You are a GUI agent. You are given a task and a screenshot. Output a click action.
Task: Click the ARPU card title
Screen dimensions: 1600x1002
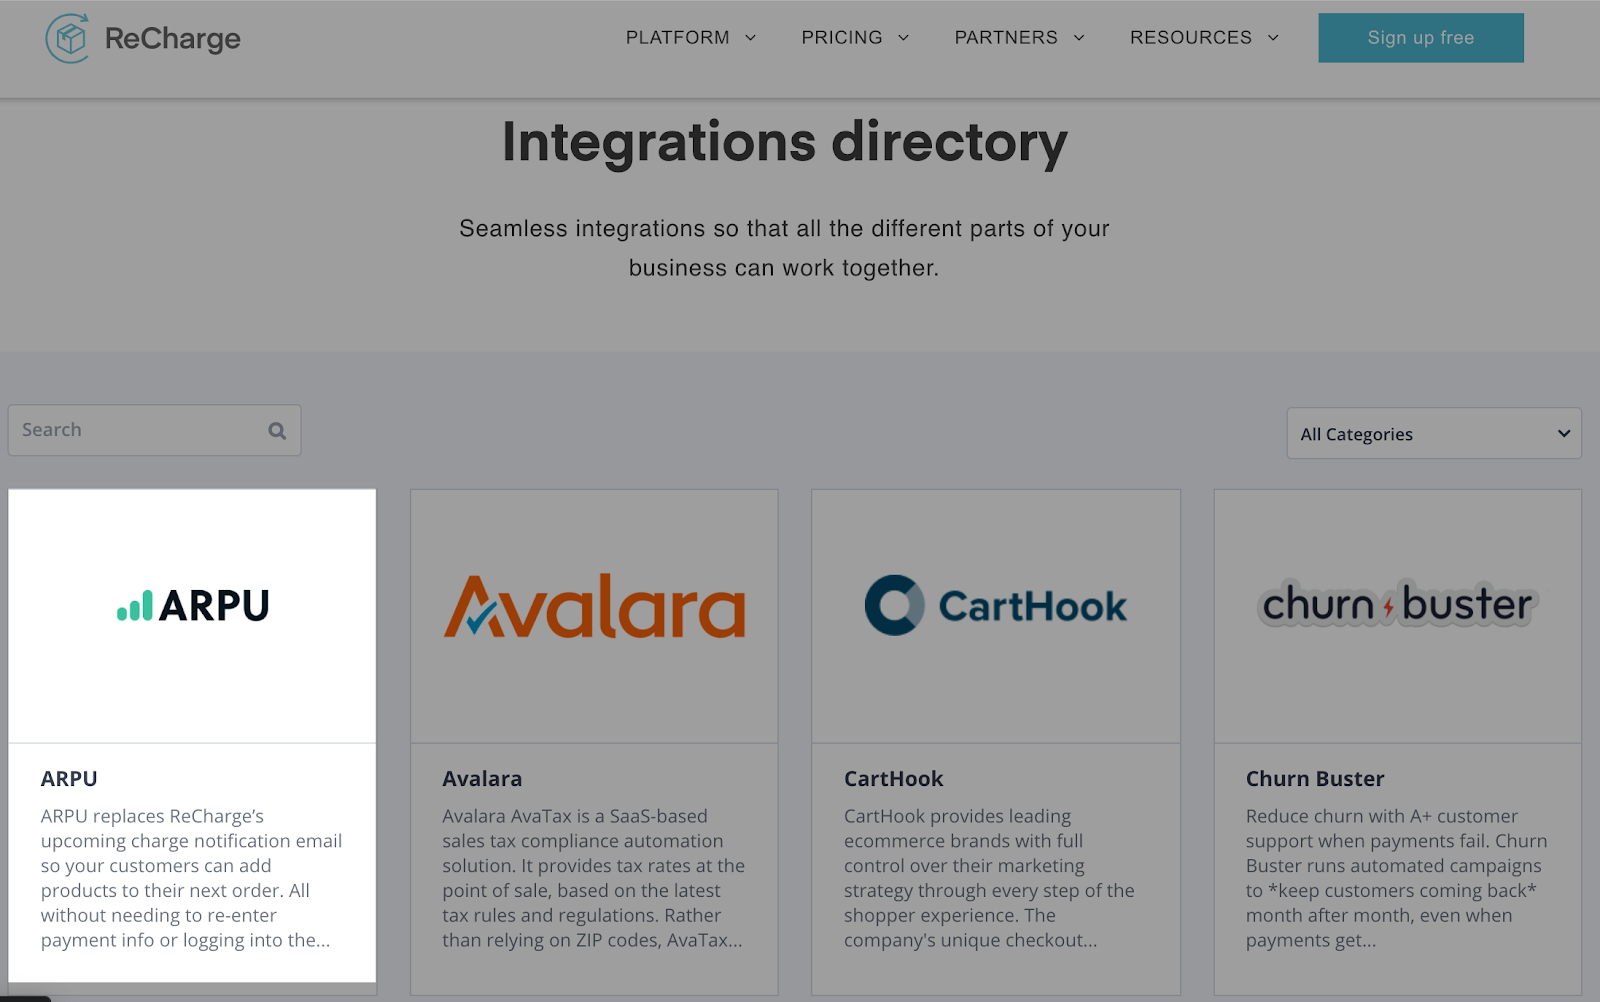(69, 779)
